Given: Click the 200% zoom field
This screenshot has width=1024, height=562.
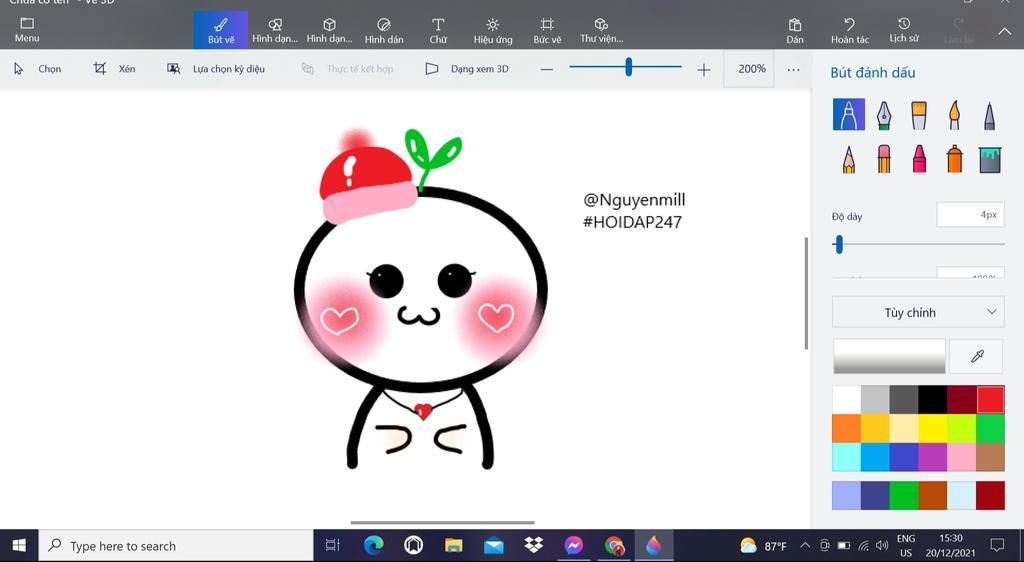Looking at the screenshot, I should [749, 69].
